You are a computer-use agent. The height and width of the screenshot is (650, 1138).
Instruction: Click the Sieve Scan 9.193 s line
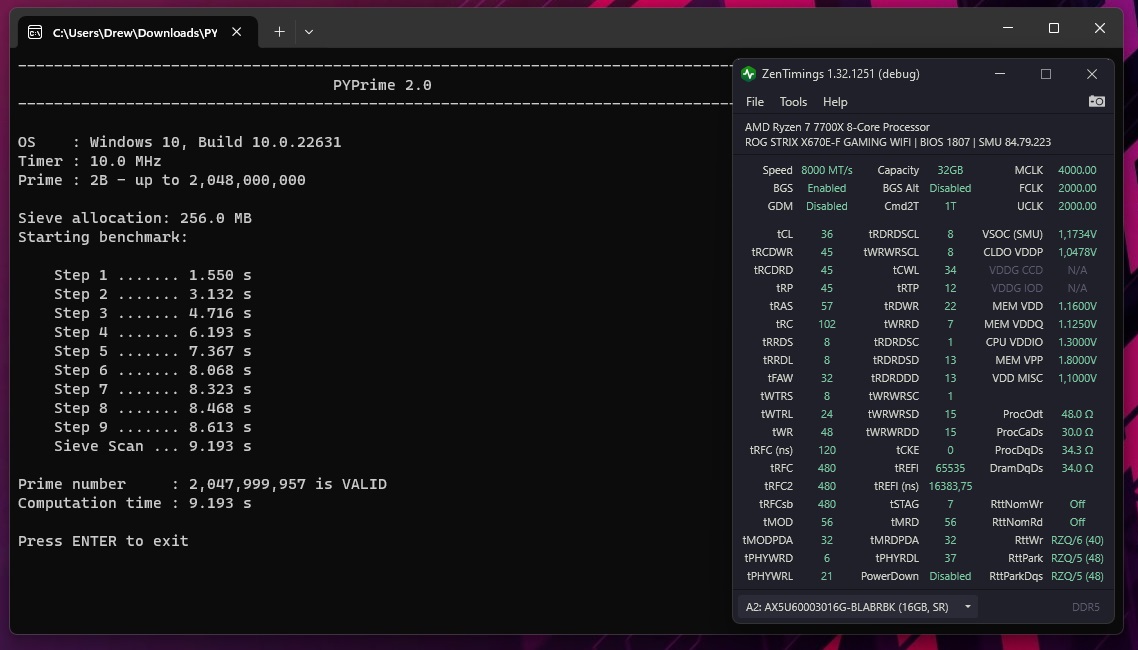pos(152,446)
